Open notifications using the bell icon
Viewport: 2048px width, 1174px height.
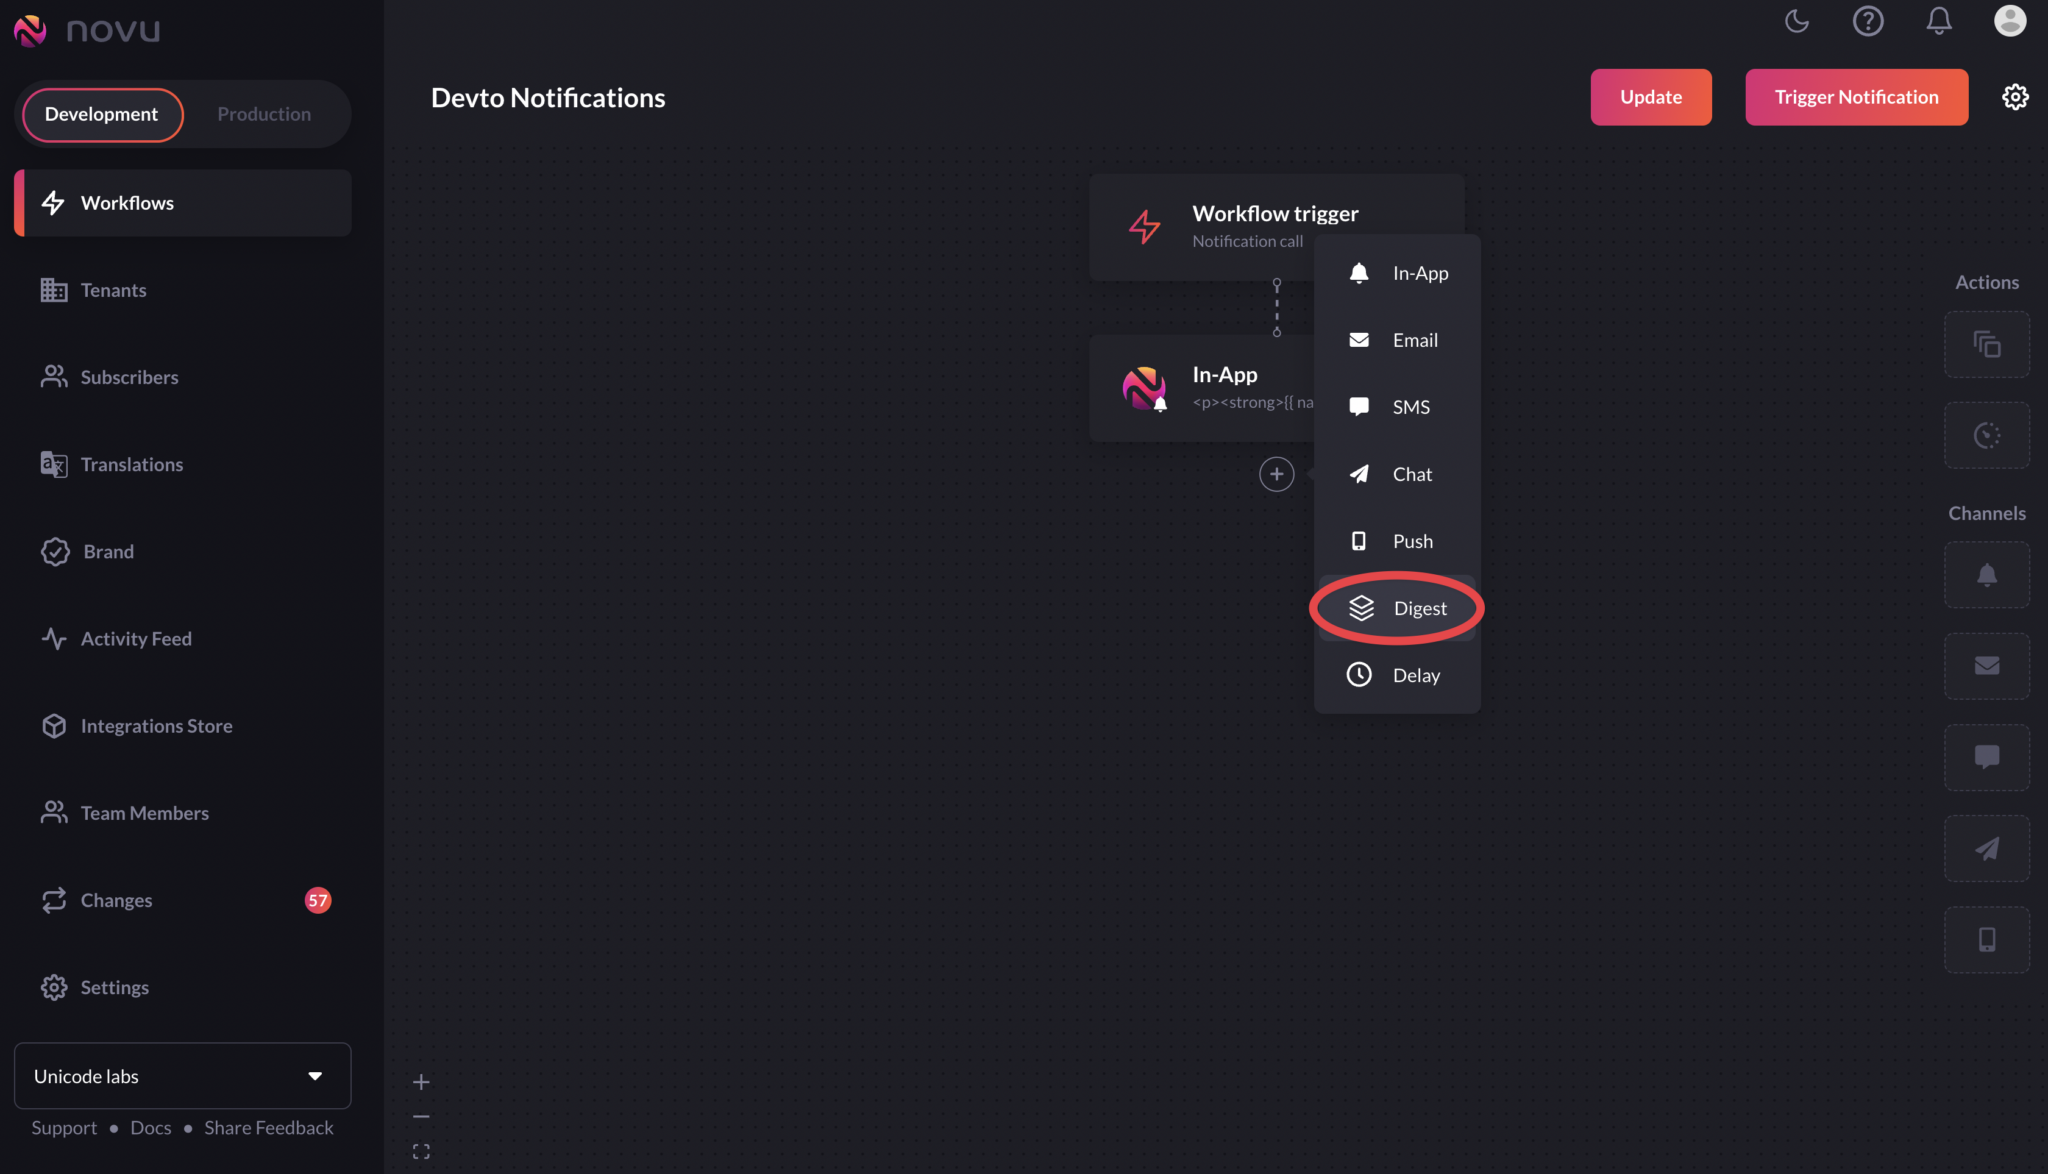tap(1938, 20)
